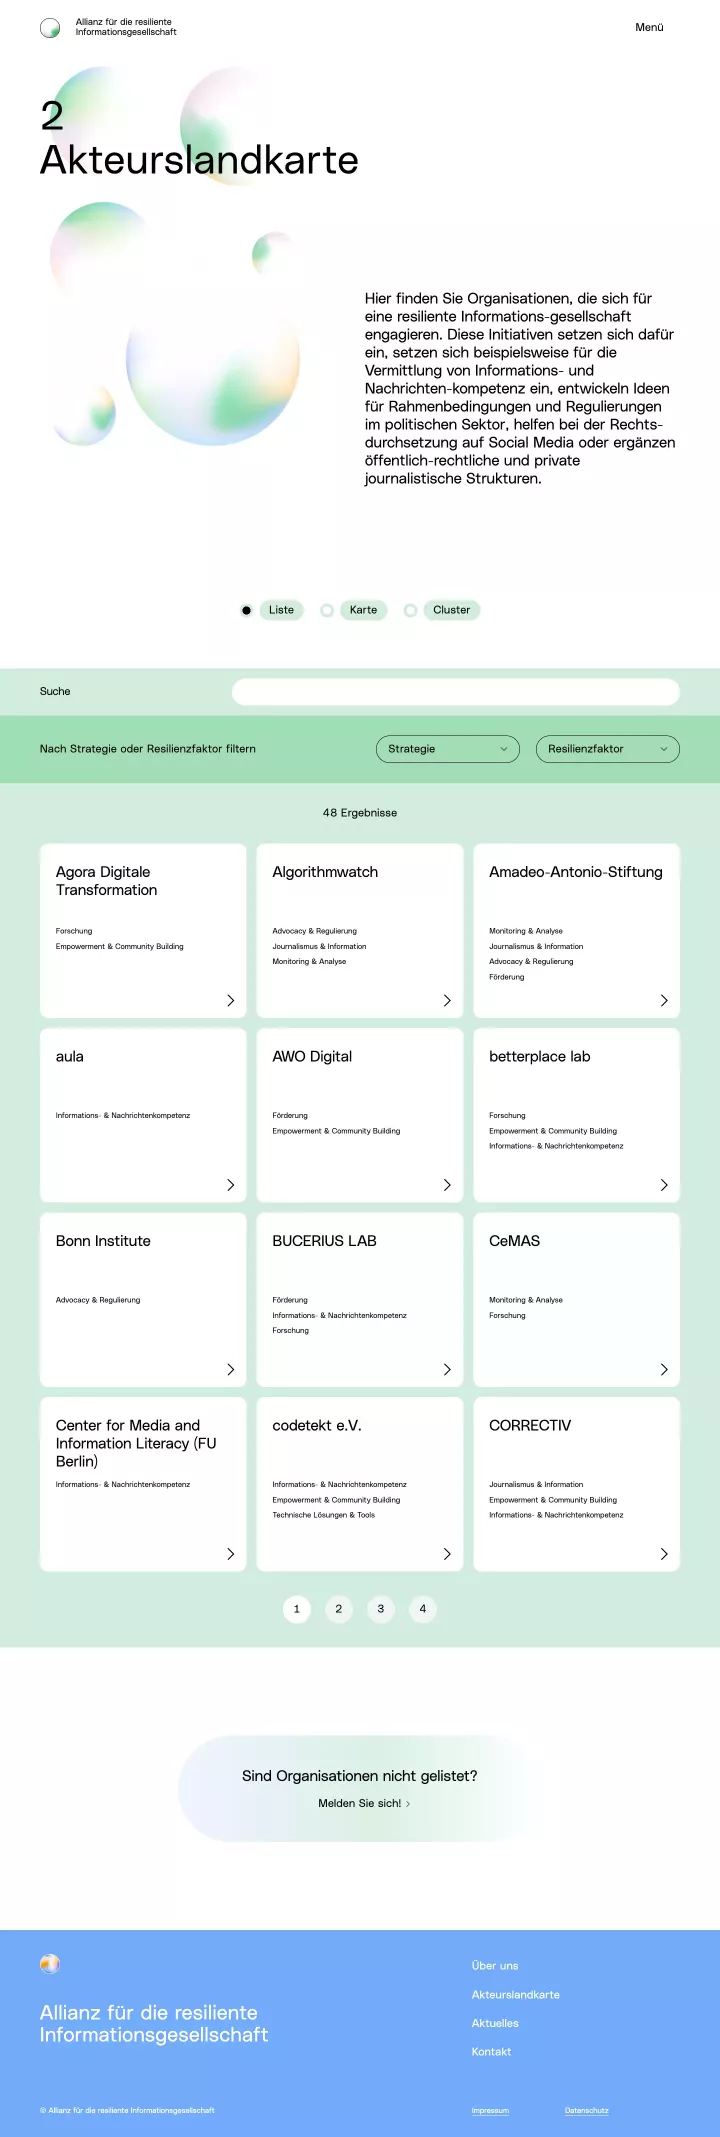Open arrow on Bonn Institute card
The height and width of the screenshot is (2137, 720).
(x=231, y=1369)
